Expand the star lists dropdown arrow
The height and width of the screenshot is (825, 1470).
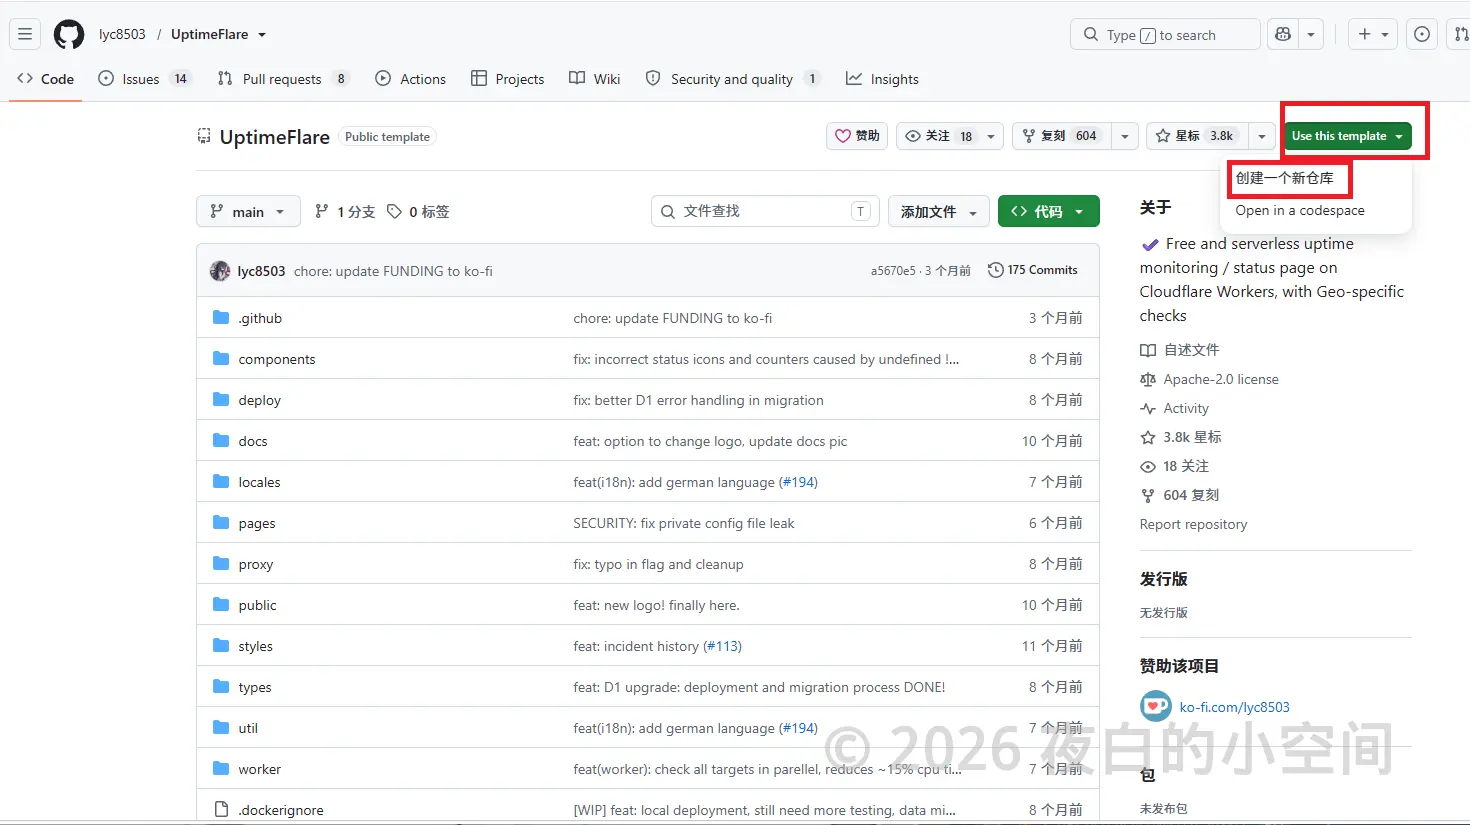1262,136
